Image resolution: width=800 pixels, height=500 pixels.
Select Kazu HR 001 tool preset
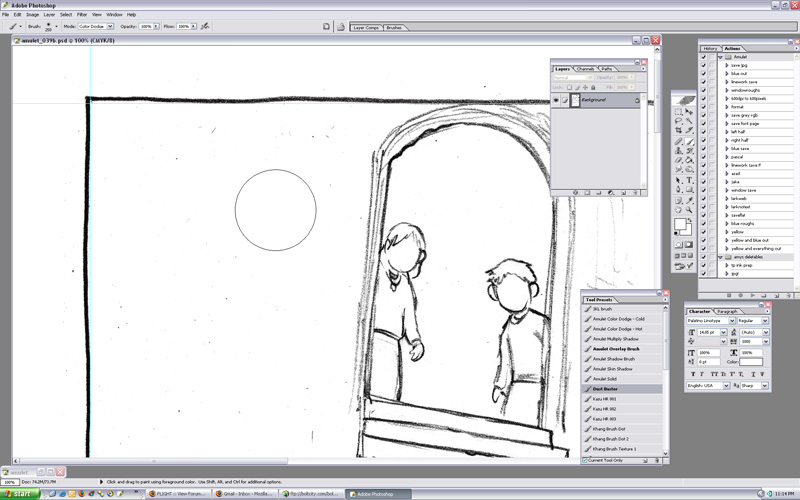coord(622,399)
